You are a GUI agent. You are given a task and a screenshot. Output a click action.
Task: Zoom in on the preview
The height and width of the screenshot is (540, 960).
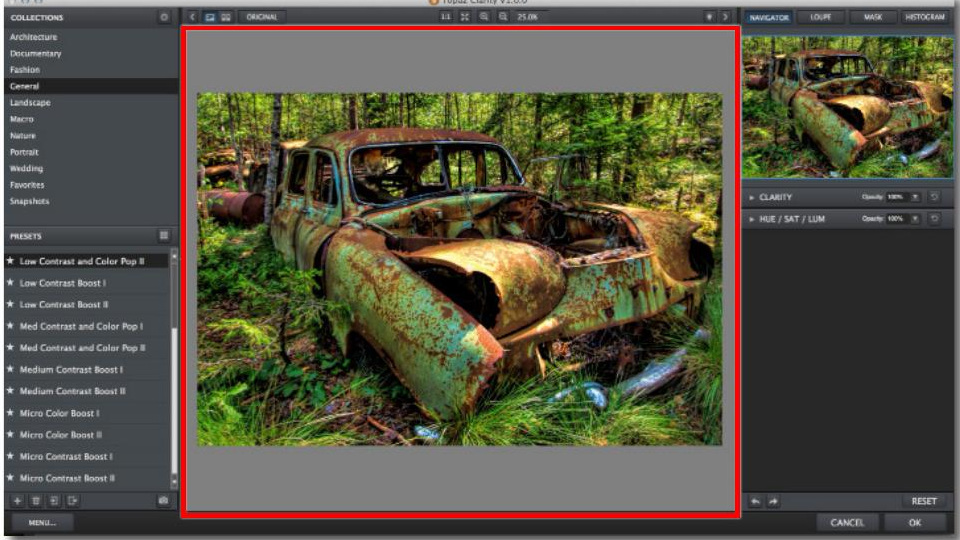[x=484, y=17]
